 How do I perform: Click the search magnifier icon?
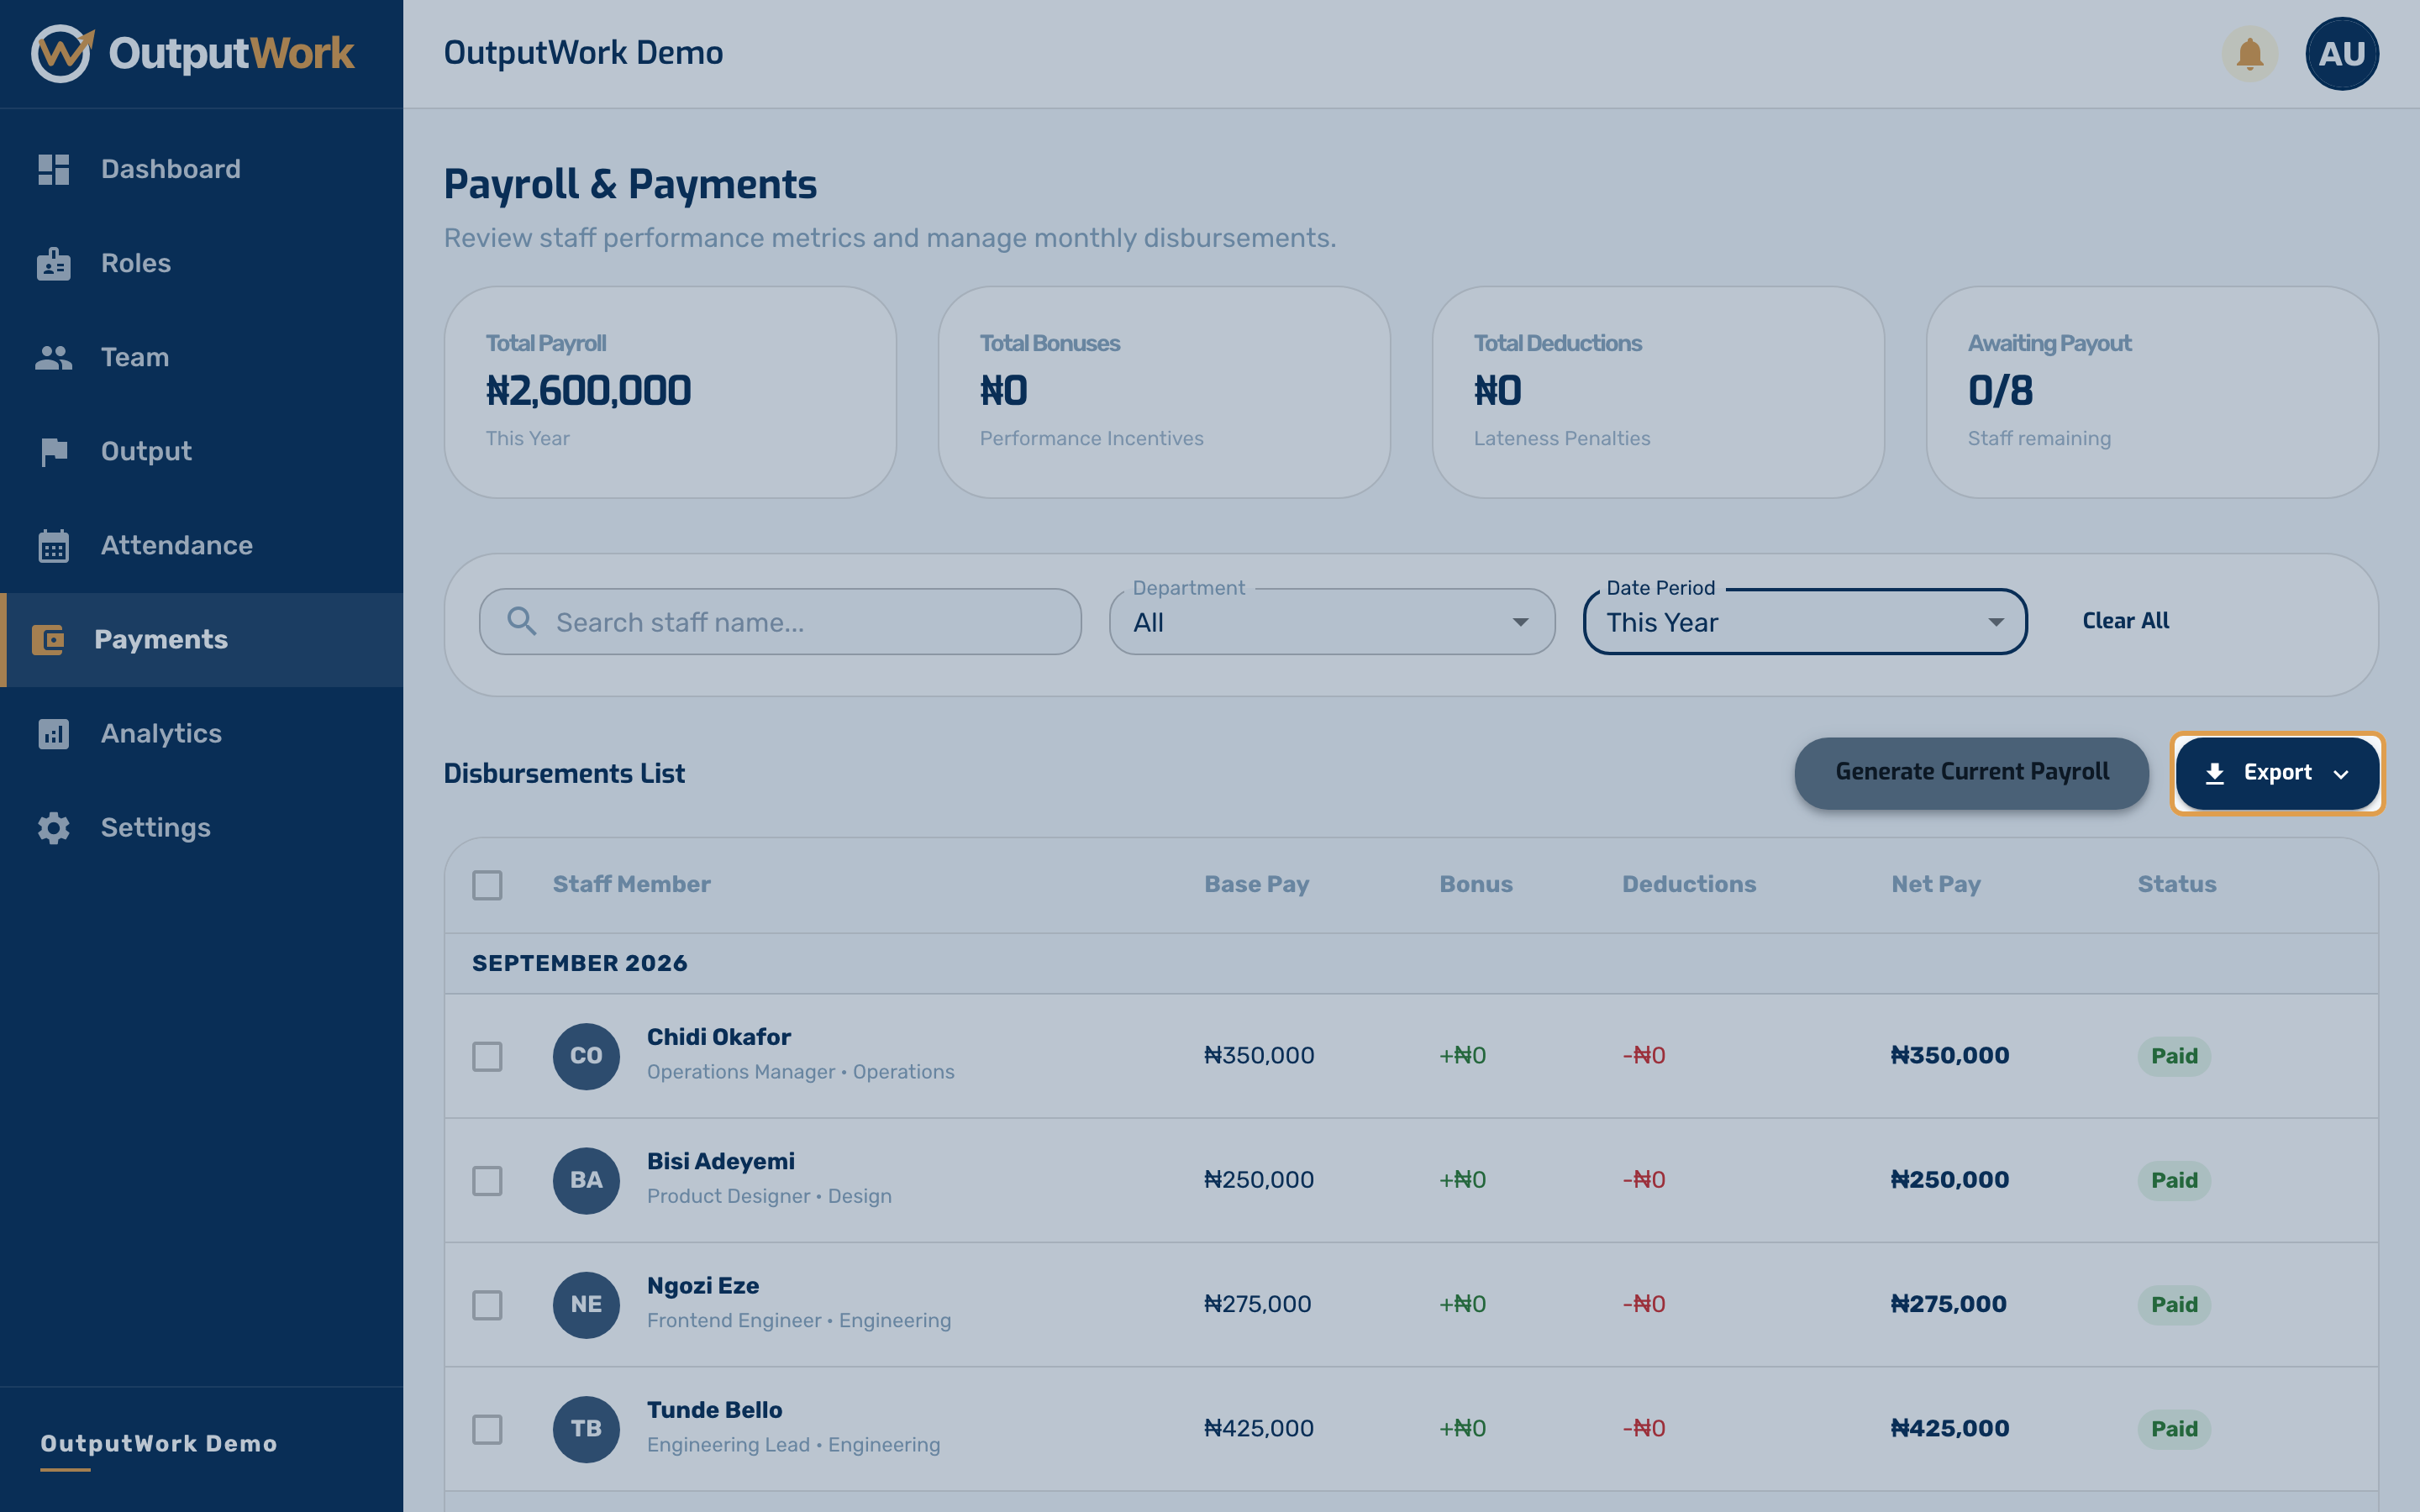[521, 621]
